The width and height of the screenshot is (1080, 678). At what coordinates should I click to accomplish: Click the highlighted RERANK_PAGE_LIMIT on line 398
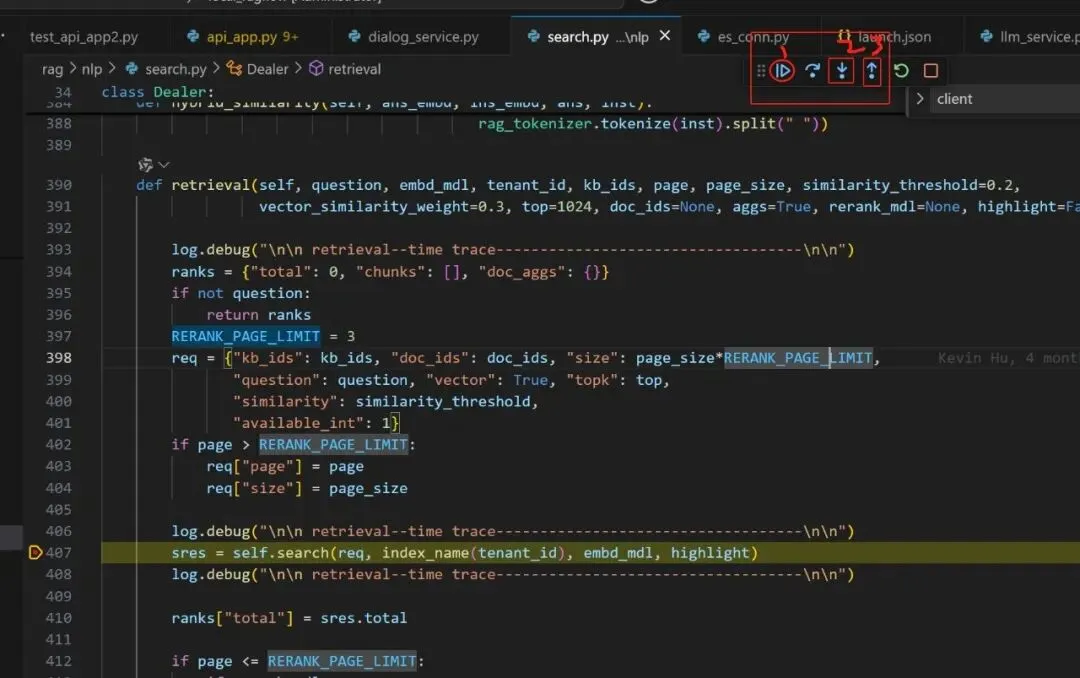pyautogui.click(x=798, y=358)
